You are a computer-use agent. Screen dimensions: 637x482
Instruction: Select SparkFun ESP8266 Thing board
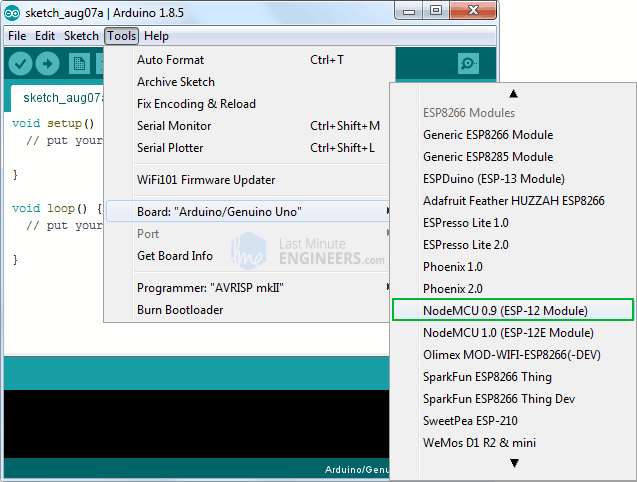[513, 377]
